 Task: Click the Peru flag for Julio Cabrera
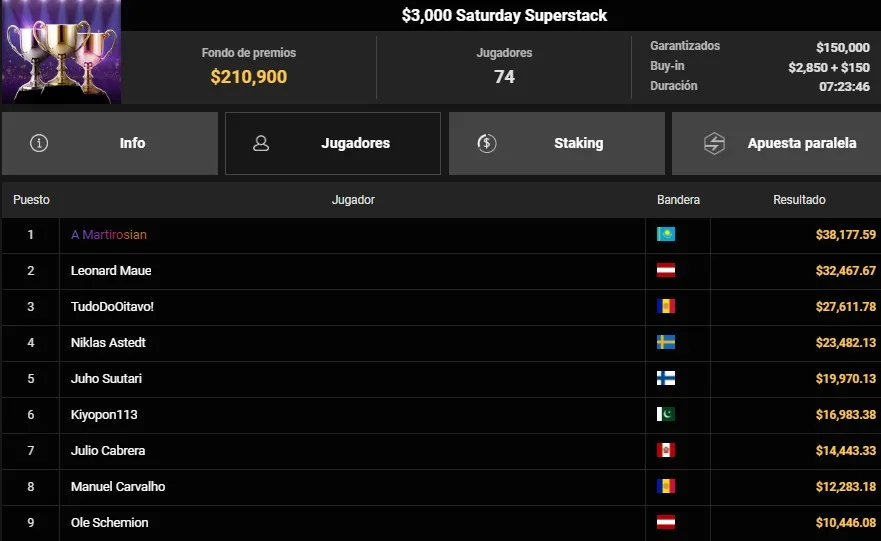pos(666,450)
